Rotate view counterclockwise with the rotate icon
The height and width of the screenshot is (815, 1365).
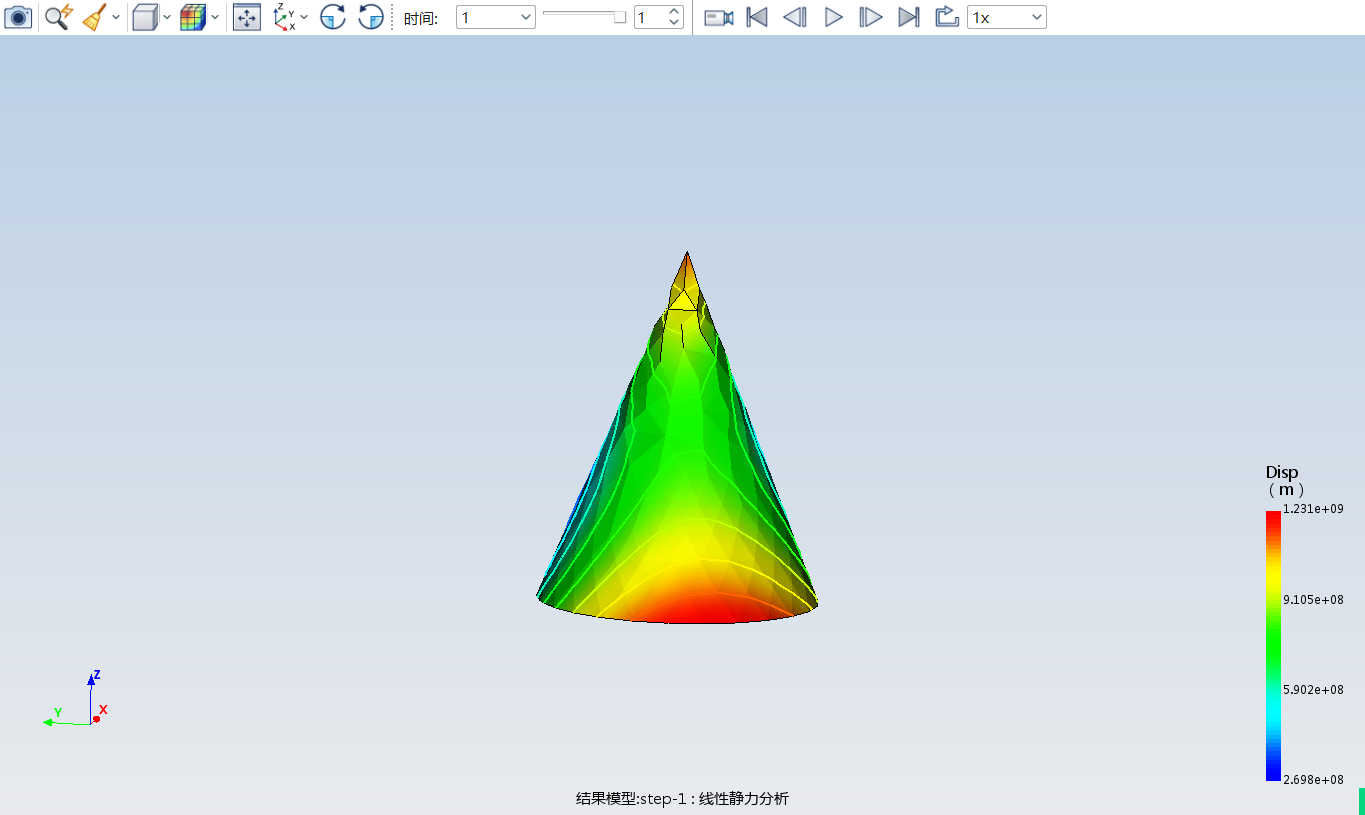coord(371,17)
